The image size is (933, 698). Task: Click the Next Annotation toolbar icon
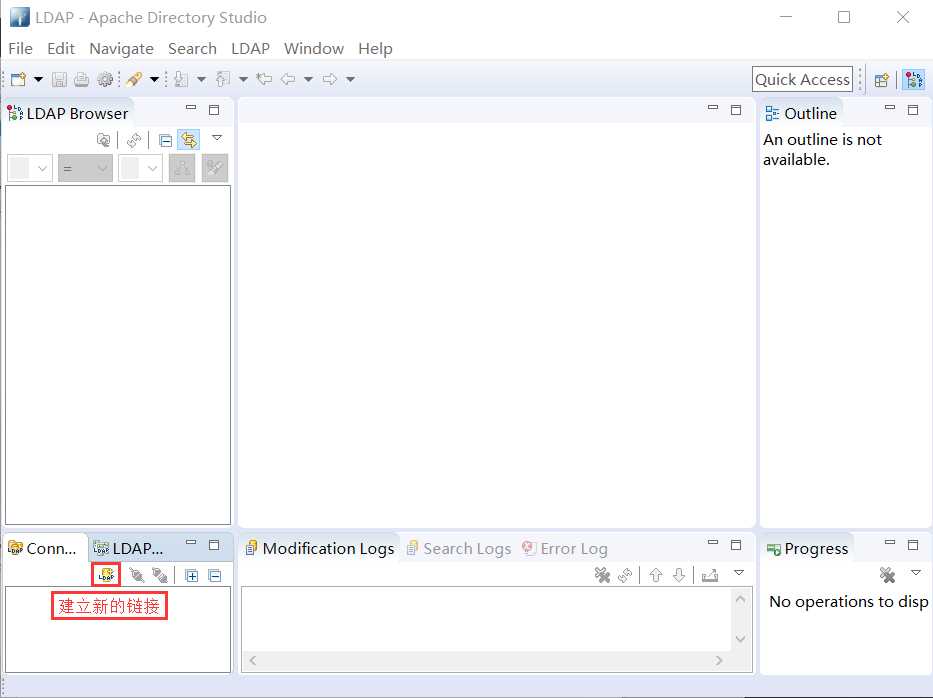[x=181, y=79]
